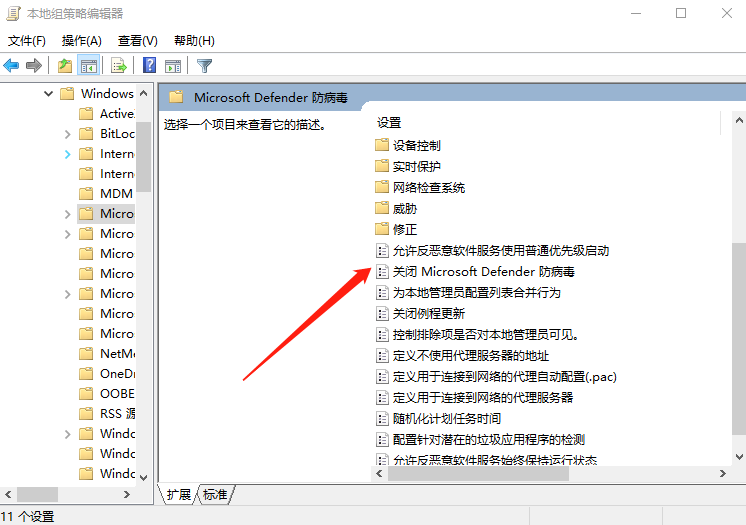The image size is (746, 525).
Task: Go up one level with folder icon
Action: pyautogui.click(x=65, y=66)
